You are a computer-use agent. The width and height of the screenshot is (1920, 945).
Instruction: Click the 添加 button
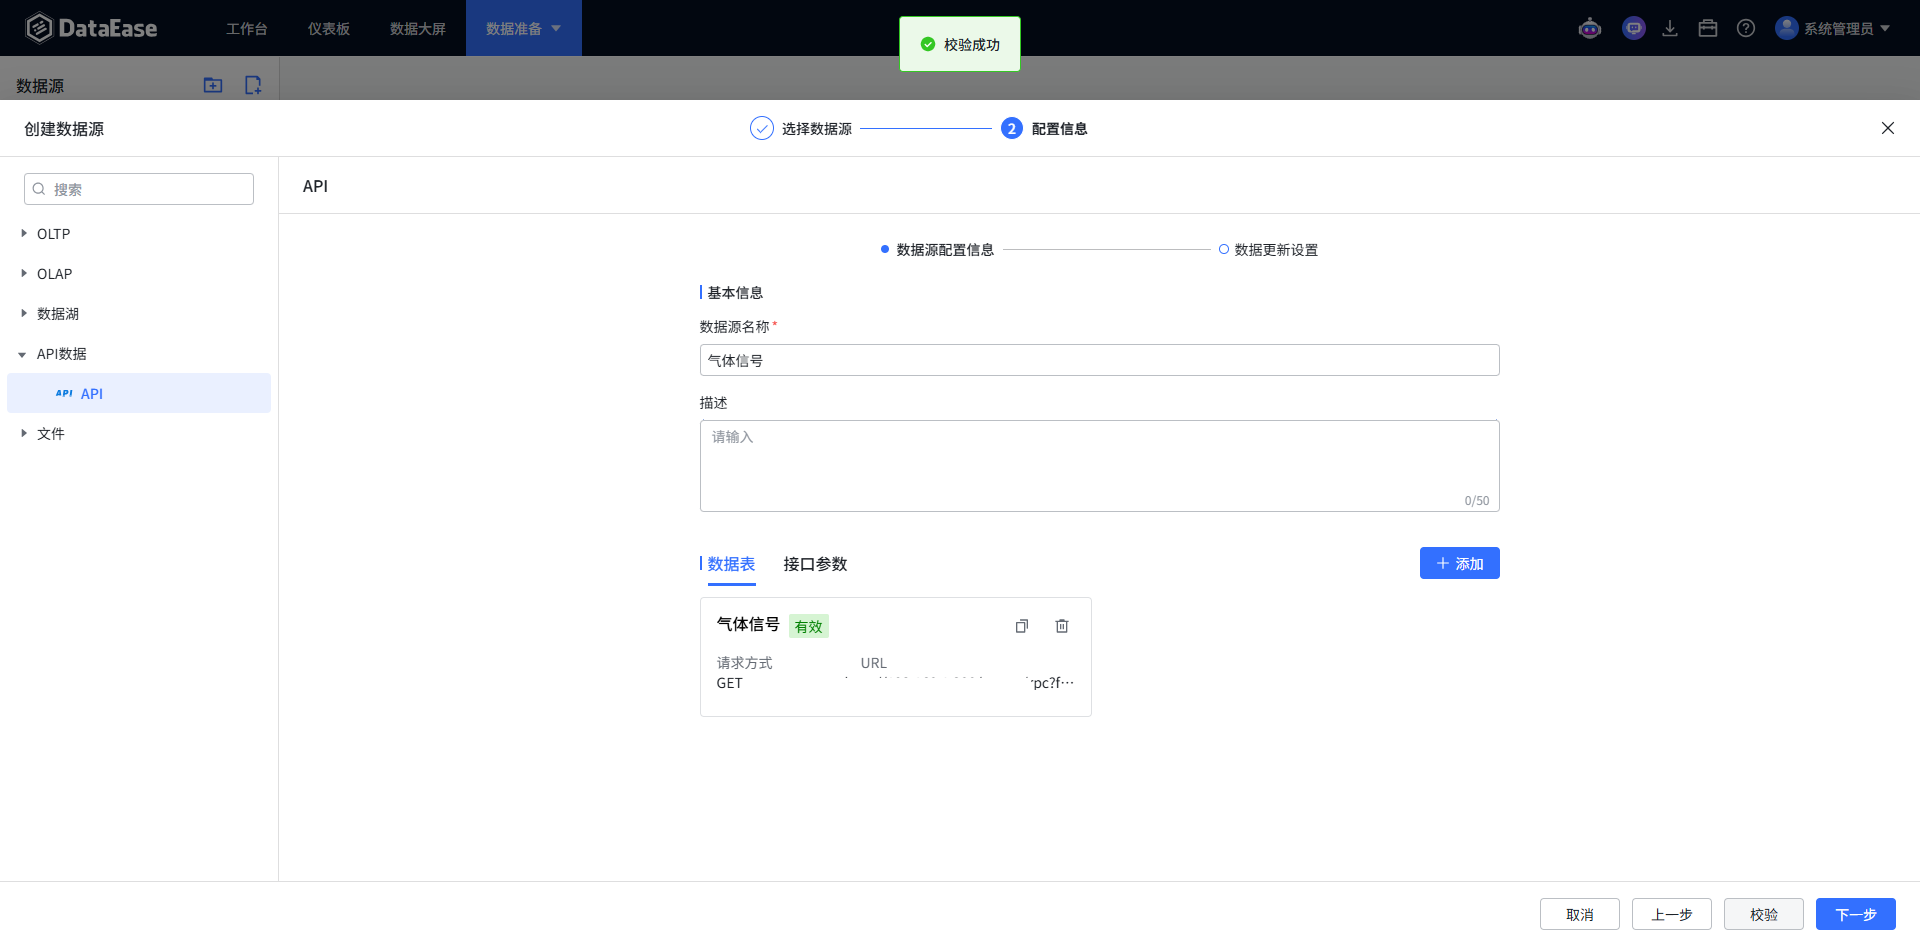1460,563
